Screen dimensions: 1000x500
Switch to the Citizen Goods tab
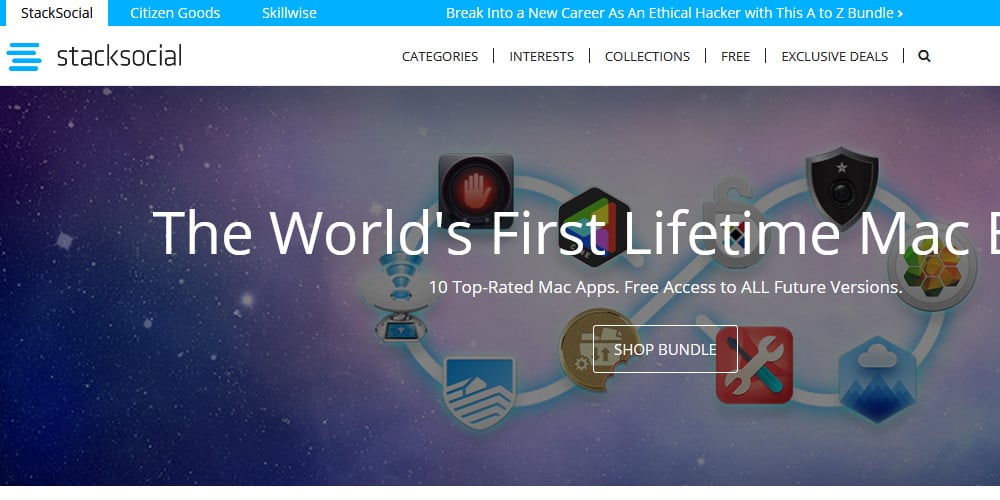point(175,13)
